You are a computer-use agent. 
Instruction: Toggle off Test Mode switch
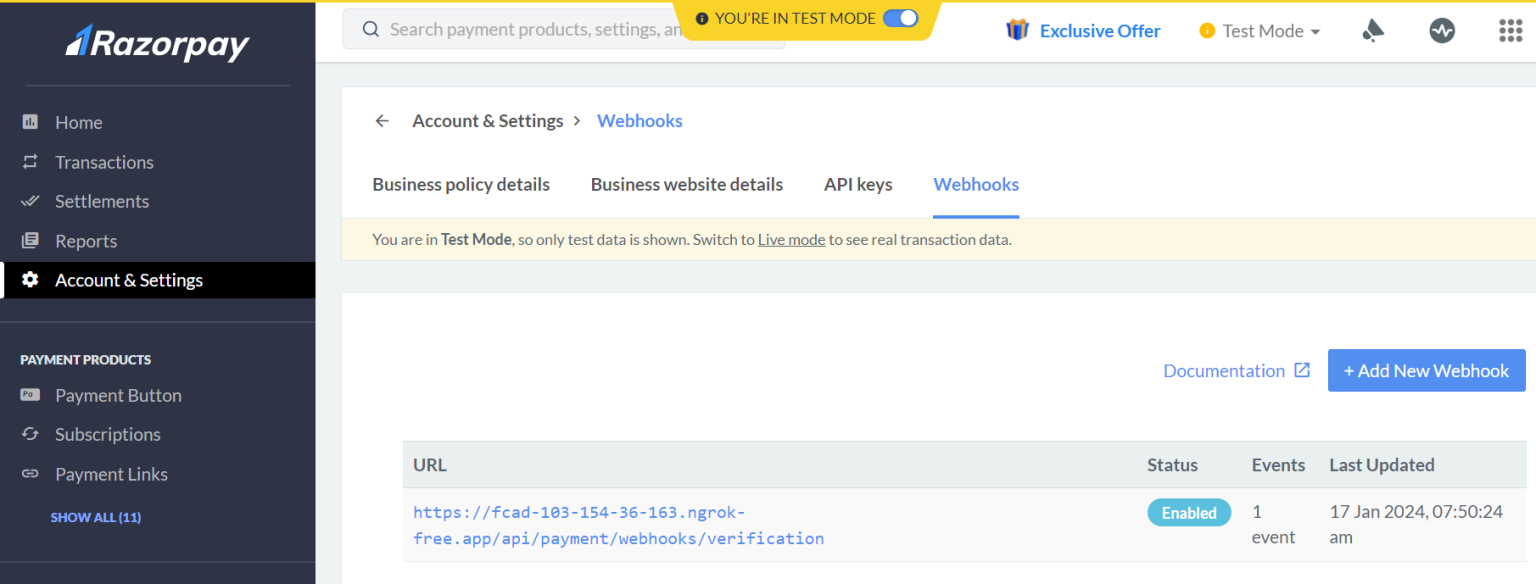point(901,18)
